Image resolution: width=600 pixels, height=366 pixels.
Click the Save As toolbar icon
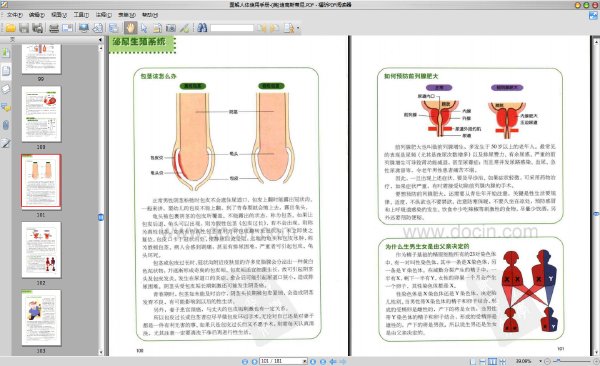point(38,28)
